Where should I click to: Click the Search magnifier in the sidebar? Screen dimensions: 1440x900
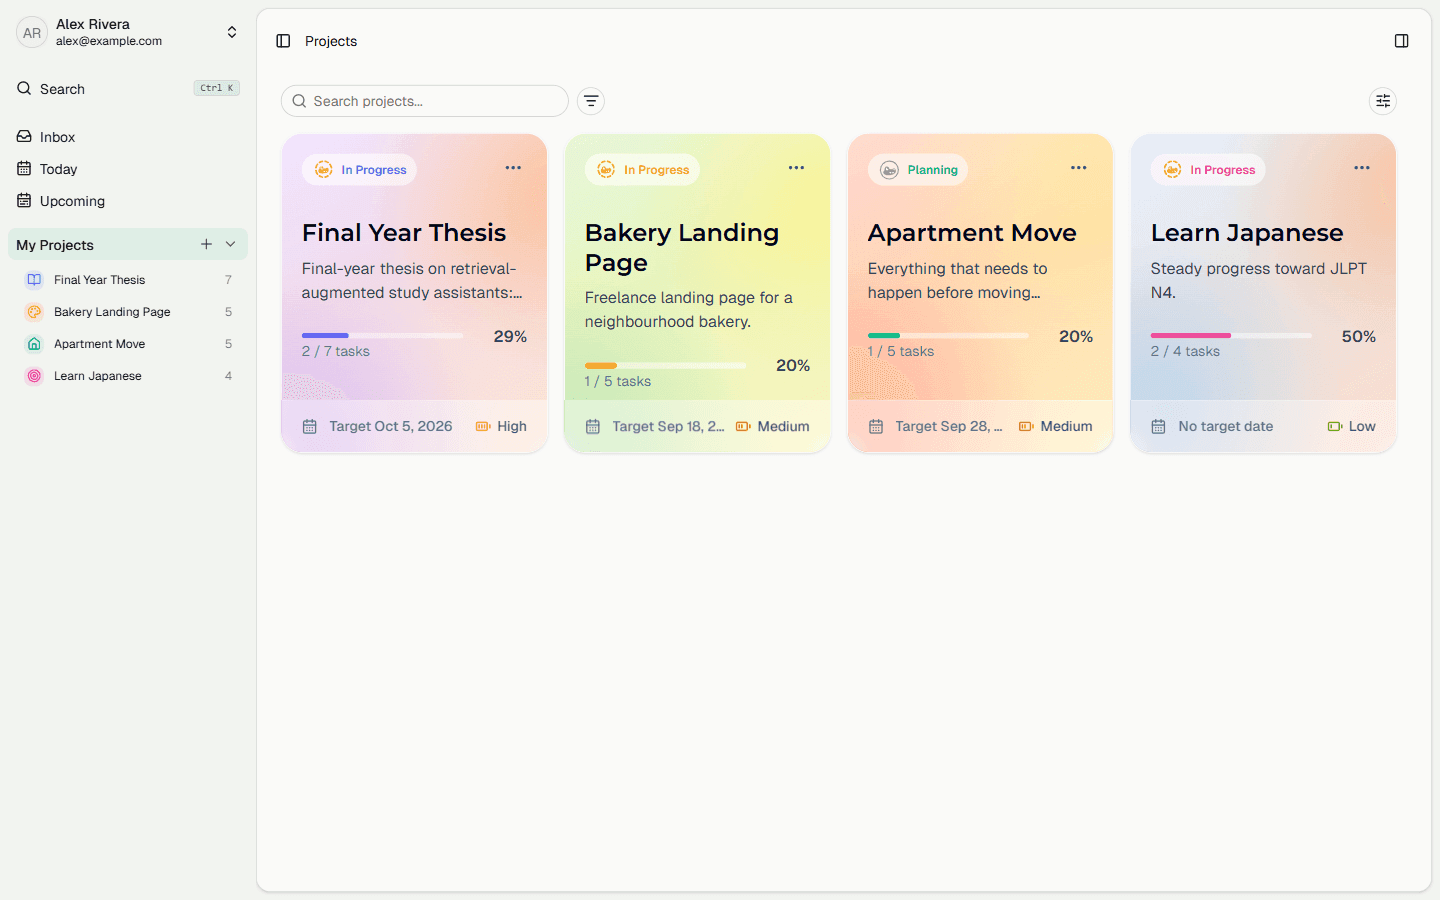pos(24,89)
